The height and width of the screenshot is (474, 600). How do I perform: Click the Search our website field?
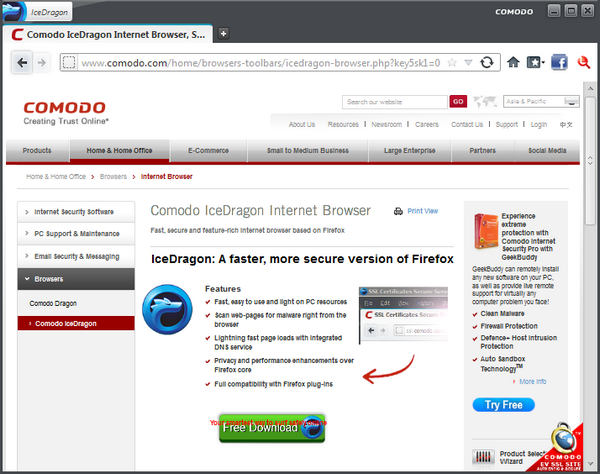394,101
